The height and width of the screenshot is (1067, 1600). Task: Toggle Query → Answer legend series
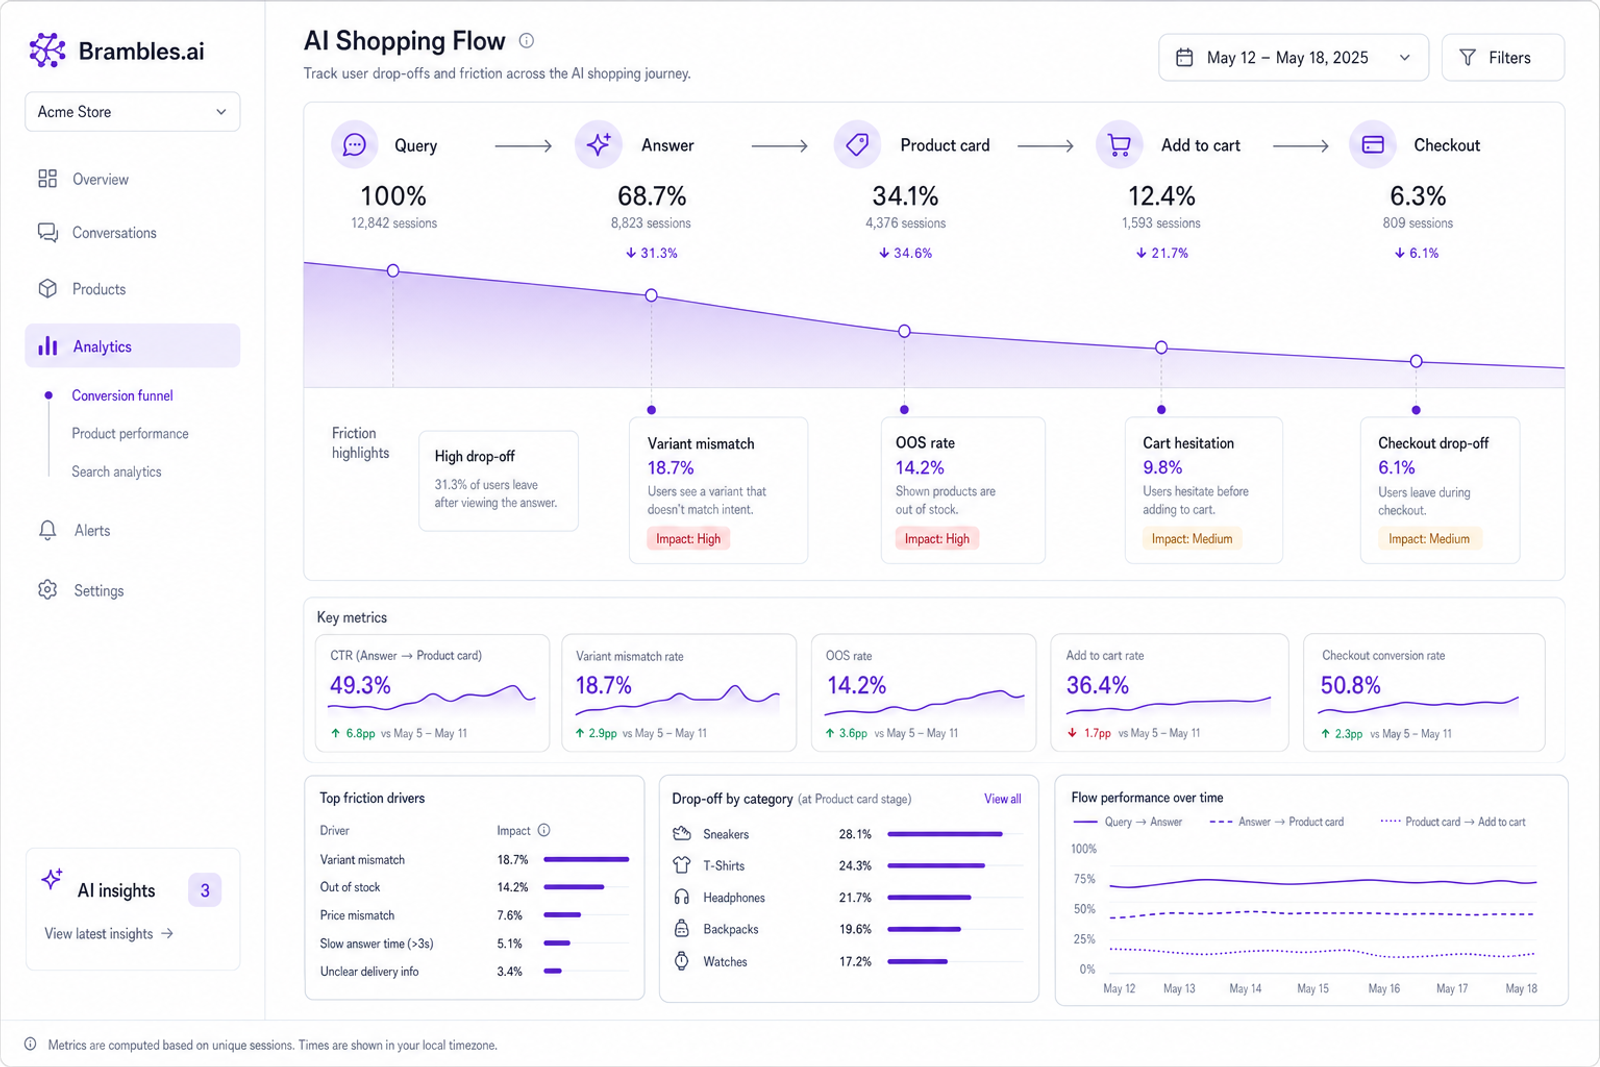pos(1127,822)
